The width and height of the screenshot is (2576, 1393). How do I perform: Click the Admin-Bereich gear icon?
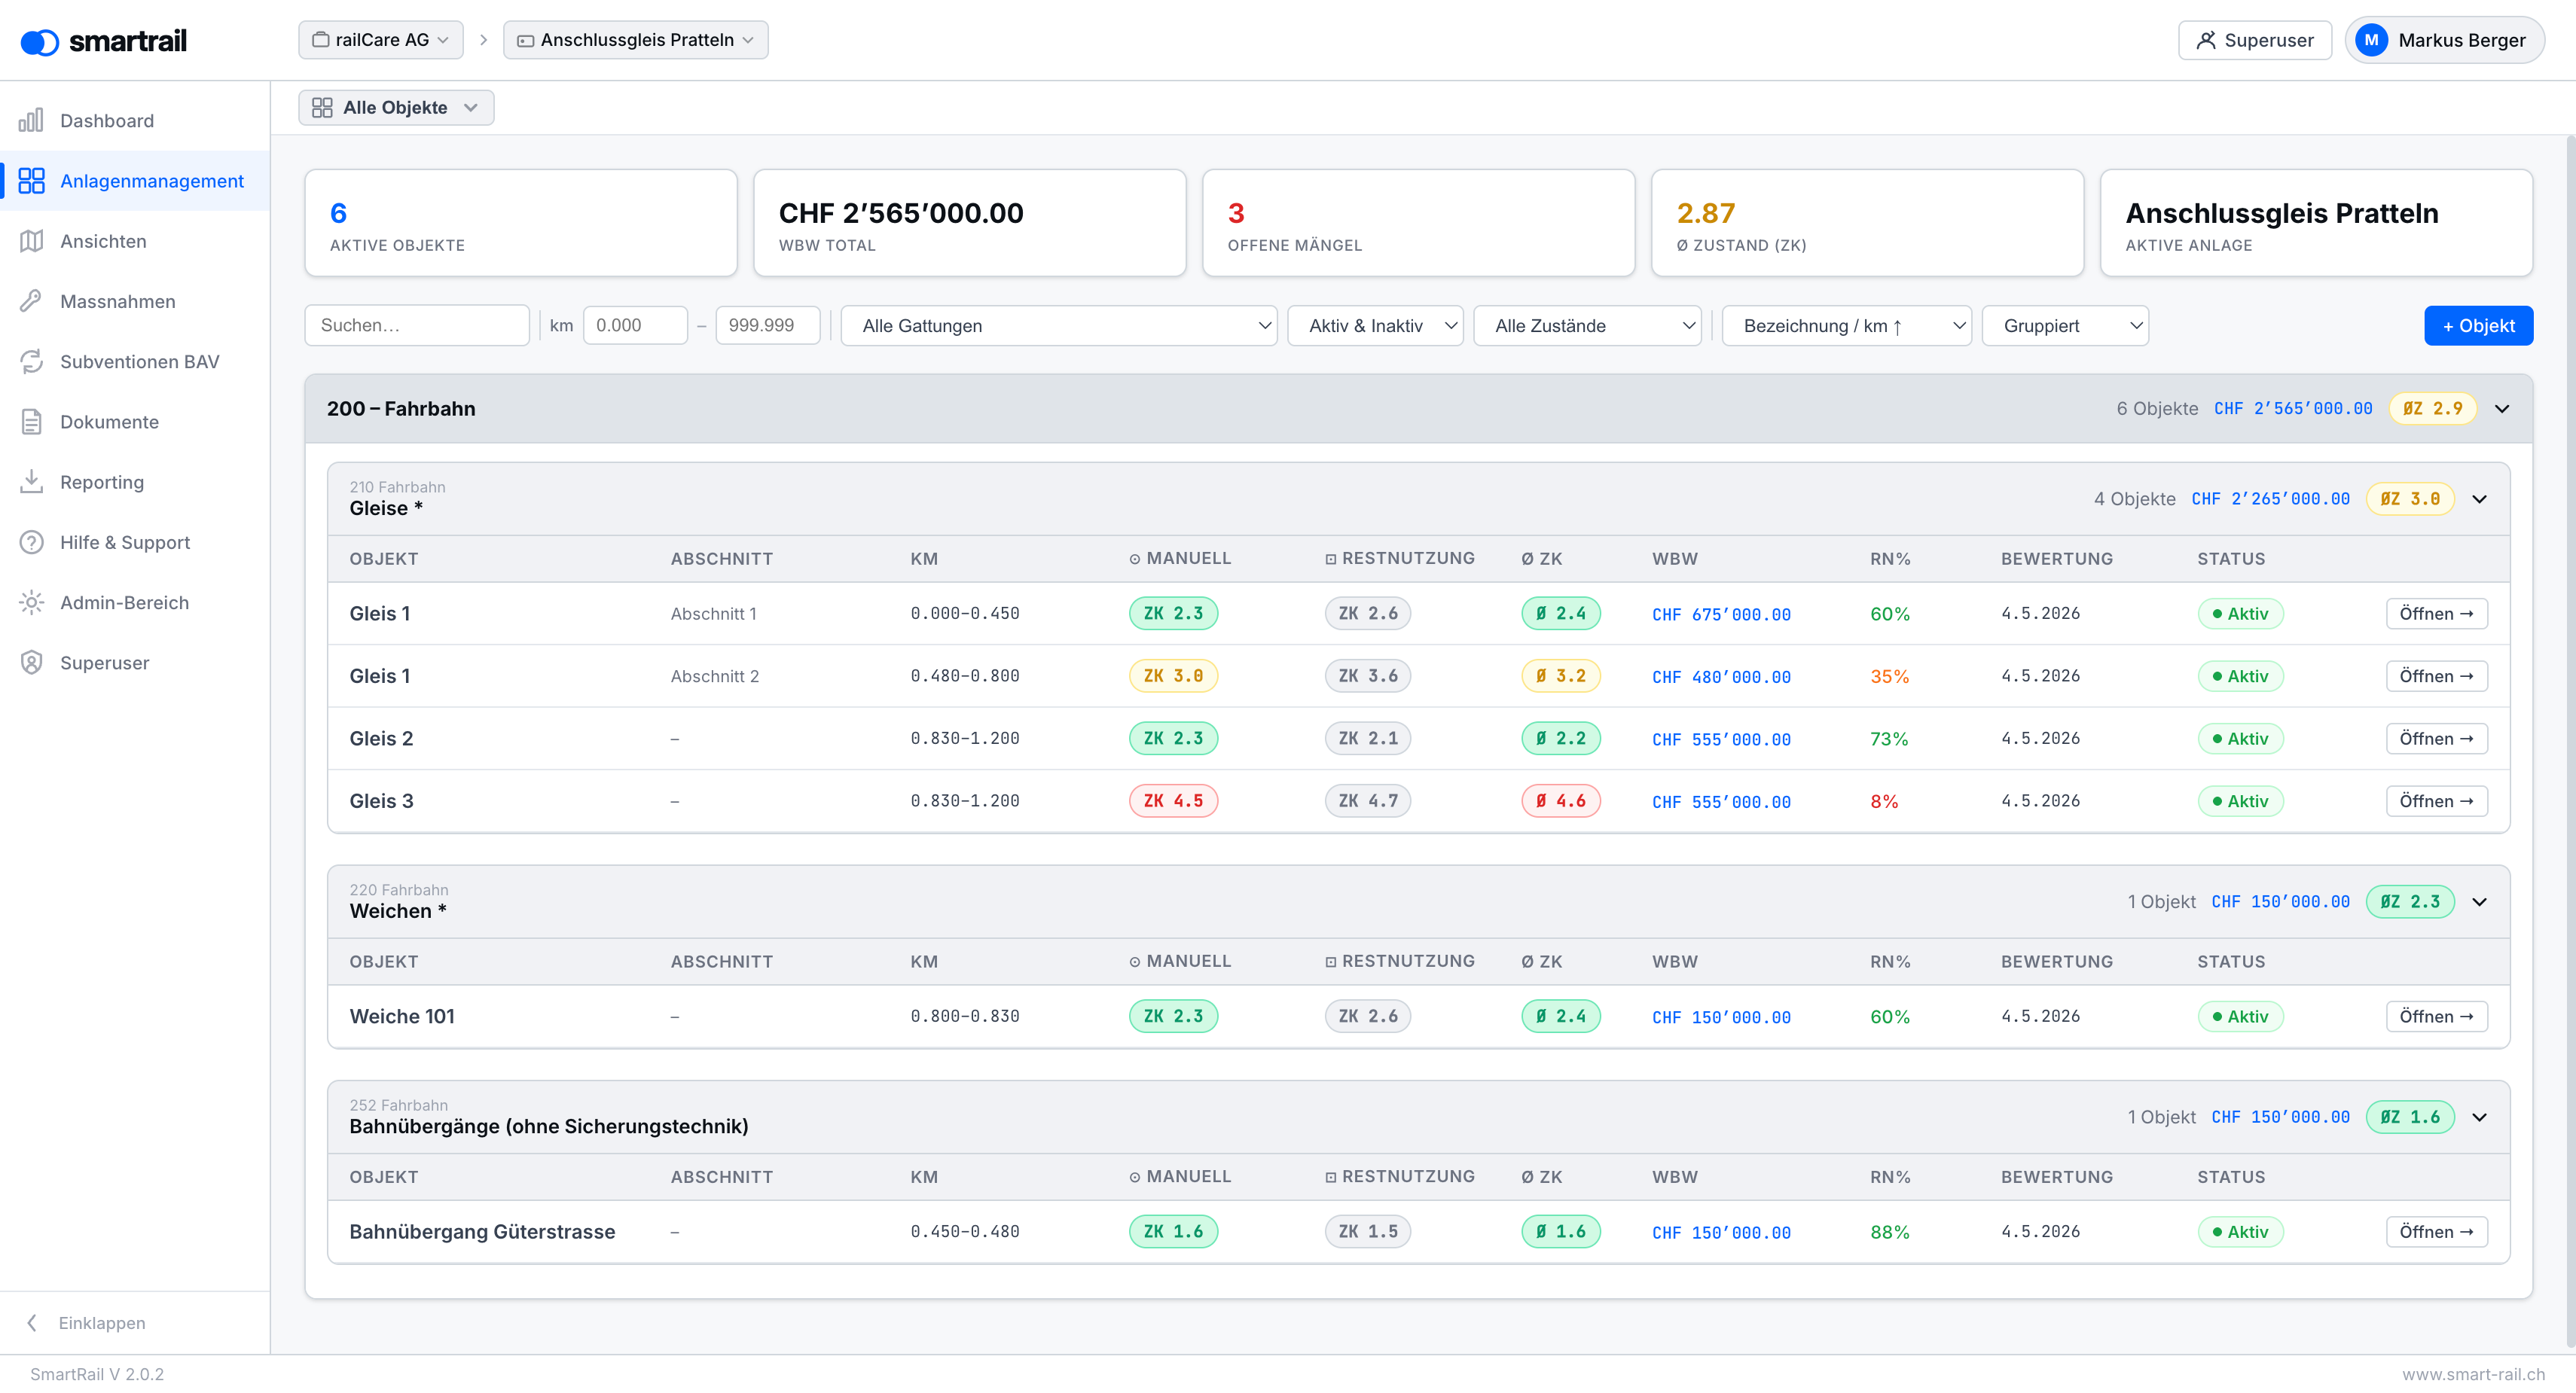point(31,602)
